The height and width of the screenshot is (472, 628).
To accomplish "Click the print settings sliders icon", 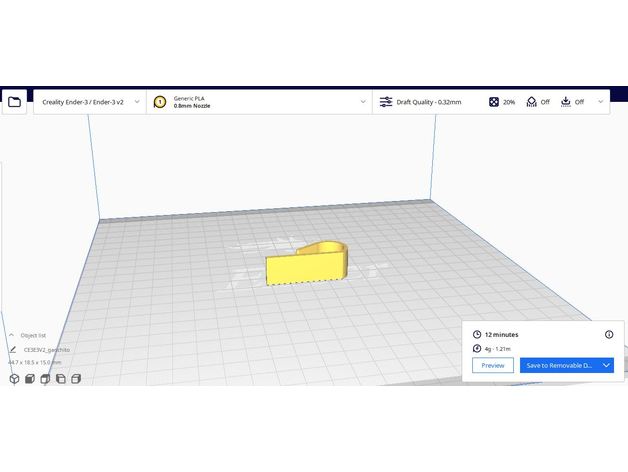I will (386, 102).
